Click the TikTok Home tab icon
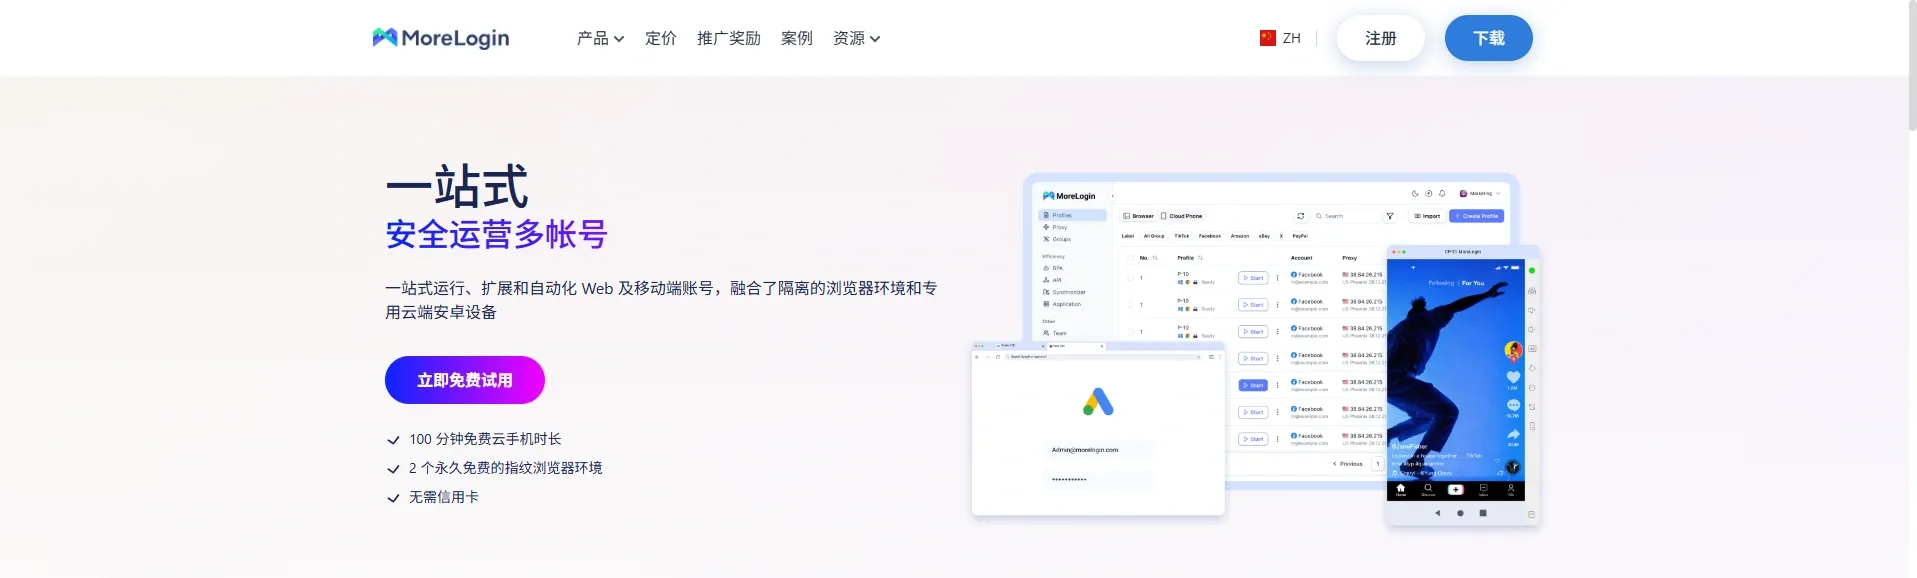 [1400, 489]
